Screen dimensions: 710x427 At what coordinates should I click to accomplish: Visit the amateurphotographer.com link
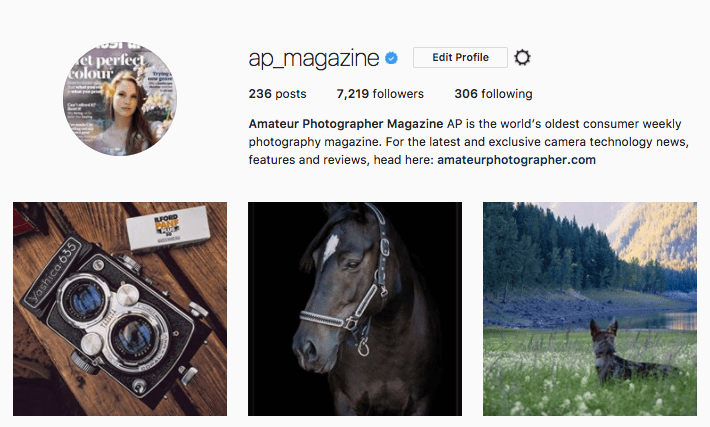[516, 160]
